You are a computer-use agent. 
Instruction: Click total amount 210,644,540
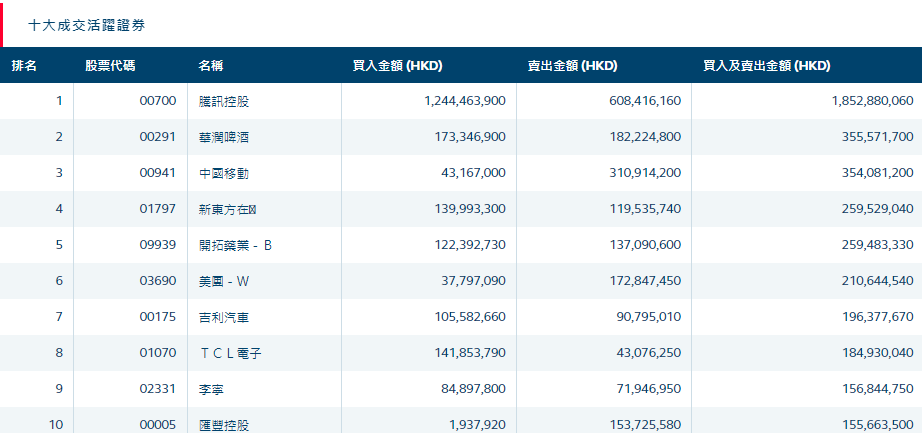877,281
